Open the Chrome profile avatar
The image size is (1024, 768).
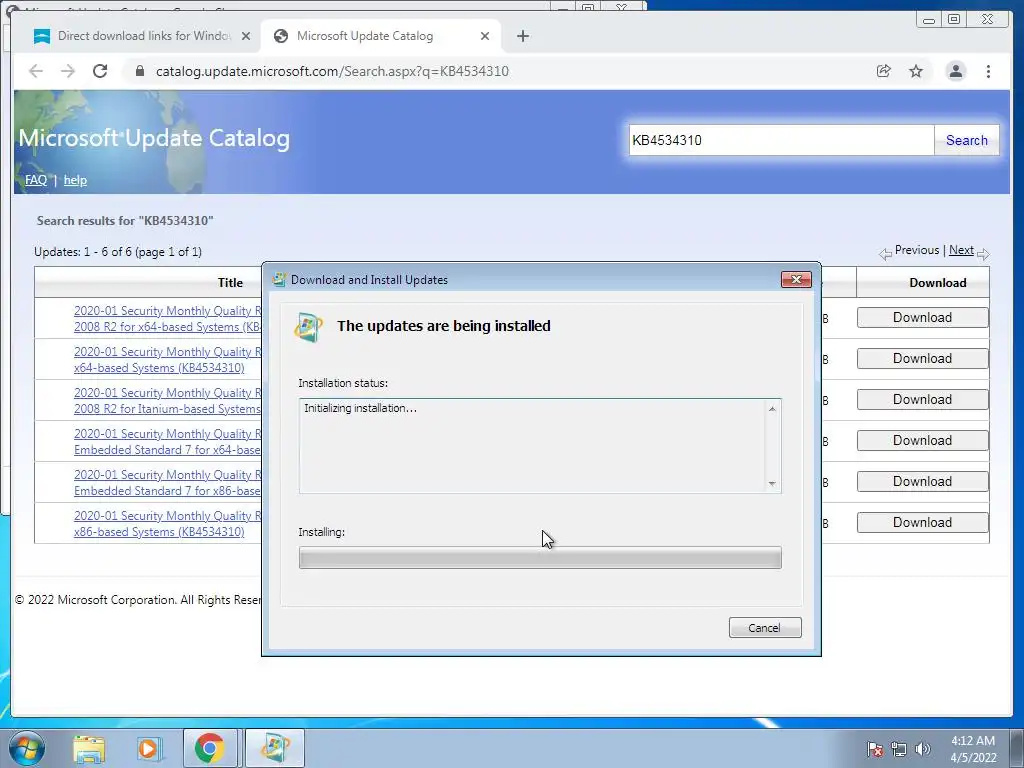point(955,71)
